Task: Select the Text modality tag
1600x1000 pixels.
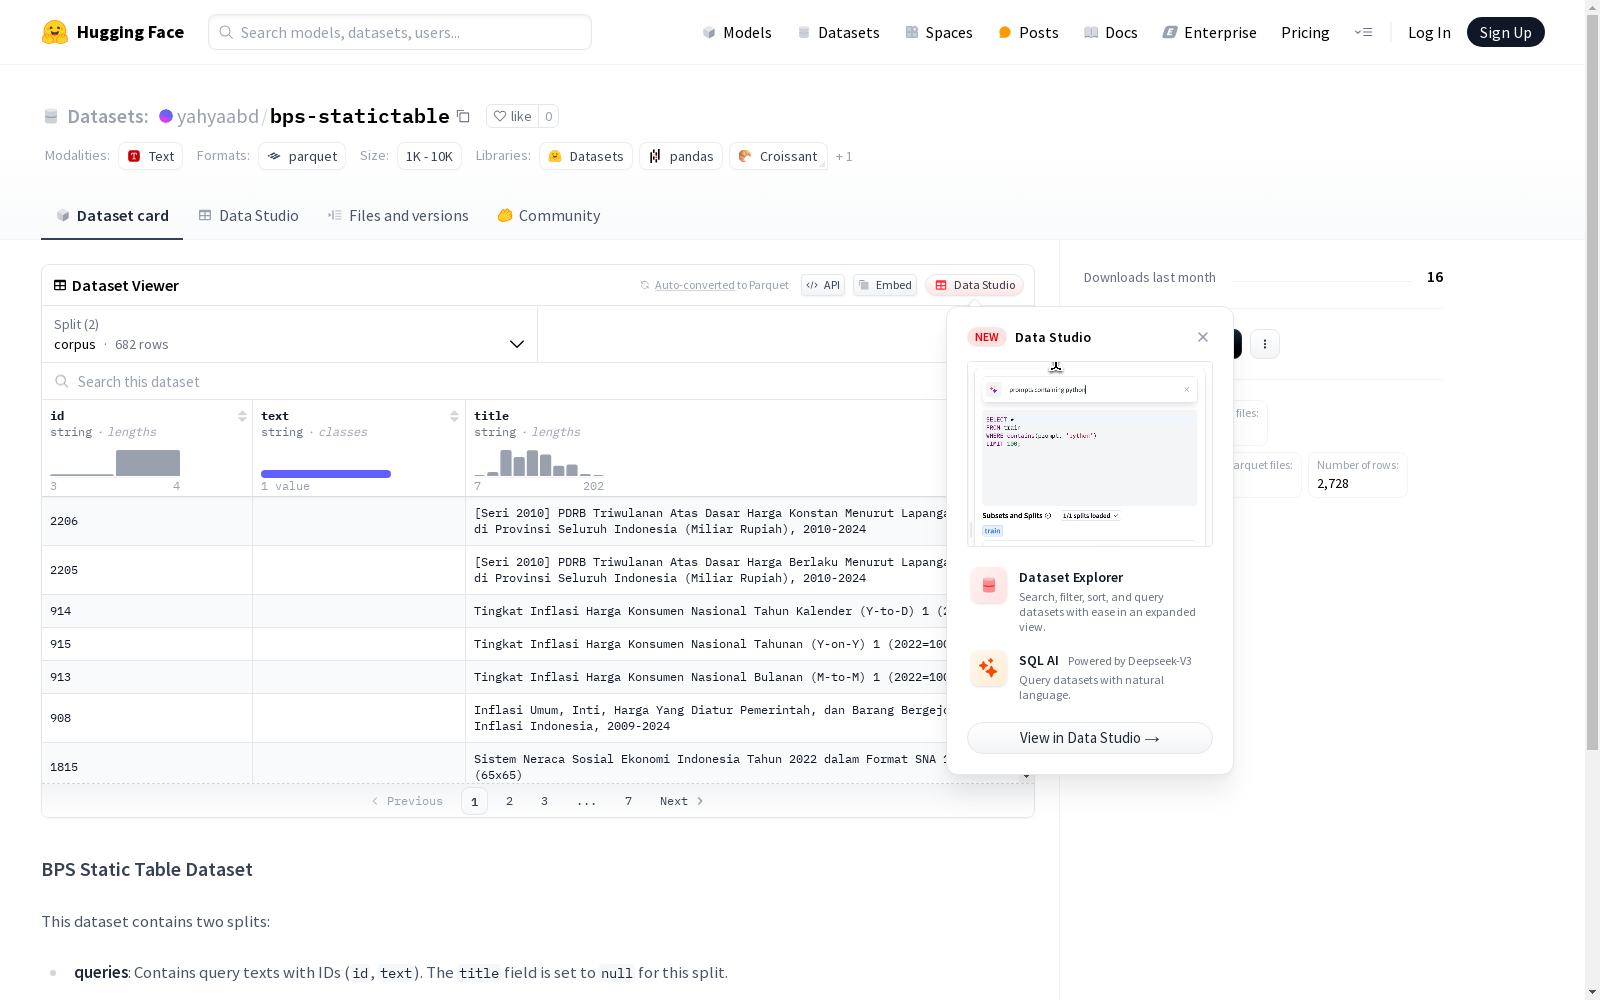Action: 150,156
